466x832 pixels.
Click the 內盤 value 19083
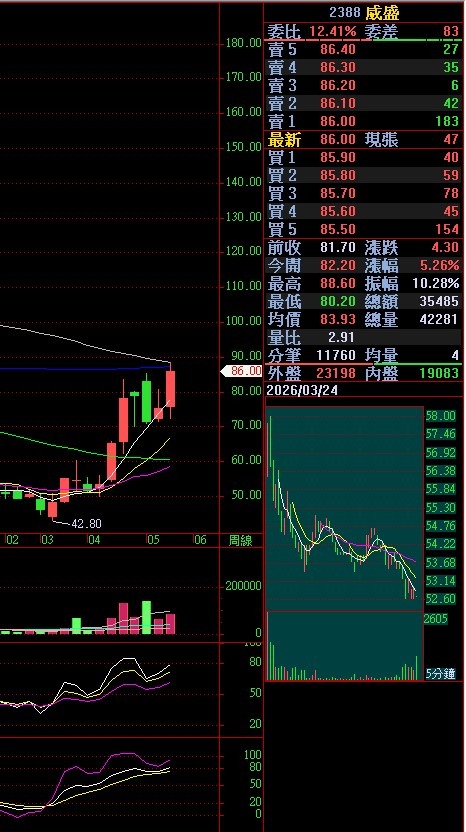[439, 374]
